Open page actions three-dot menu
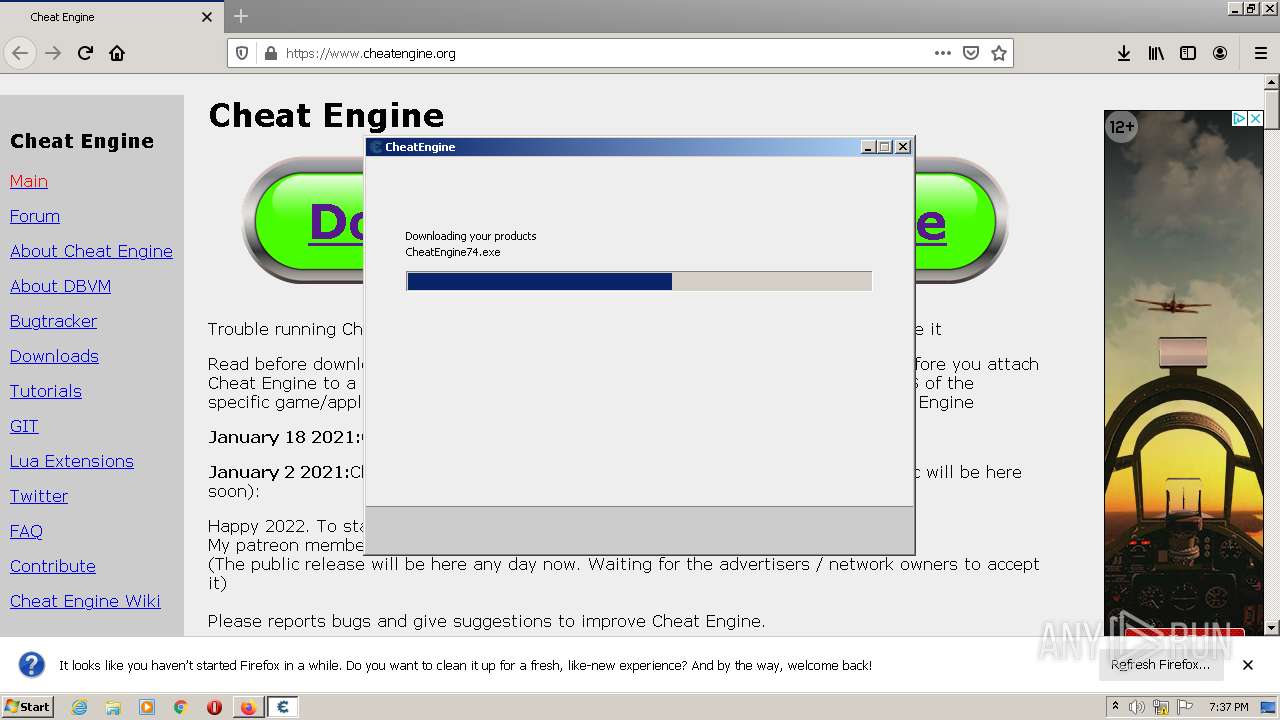The width and height of the screenshot is (1280, 720). pos(943,53)
